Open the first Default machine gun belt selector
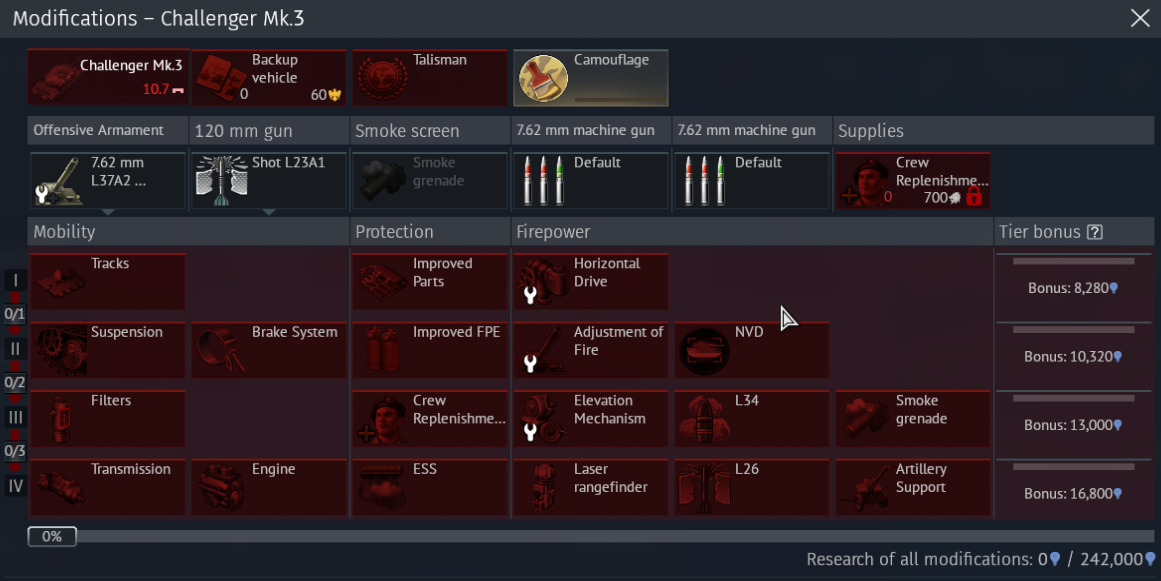The image size is (1161, 581). coord(590,181)
